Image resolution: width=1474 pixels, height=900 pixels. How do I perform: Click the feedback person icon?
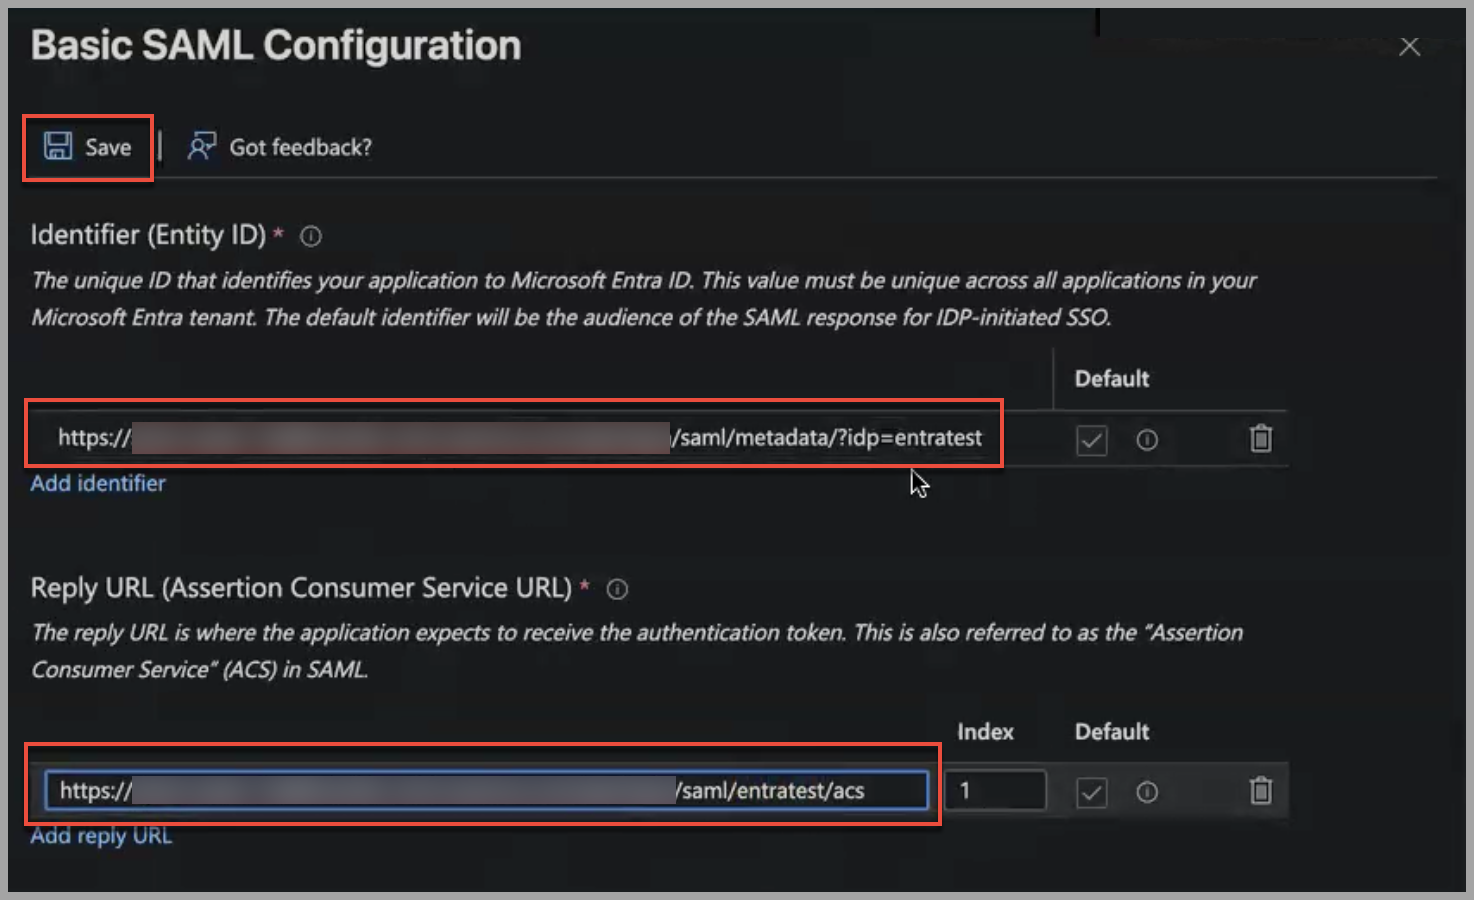click(x=201, y=147)
